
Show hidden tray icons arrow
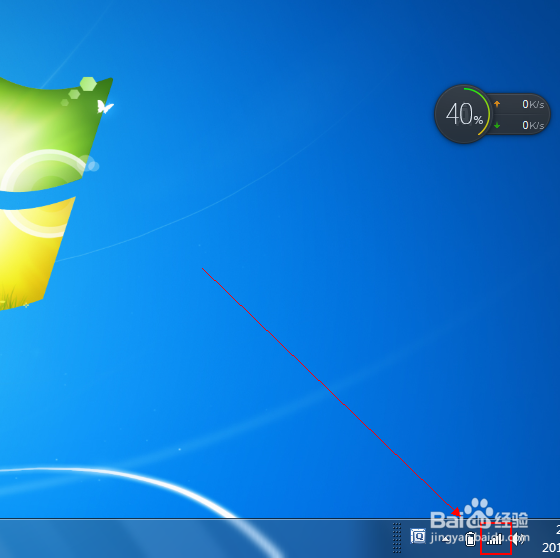[446, 539]
